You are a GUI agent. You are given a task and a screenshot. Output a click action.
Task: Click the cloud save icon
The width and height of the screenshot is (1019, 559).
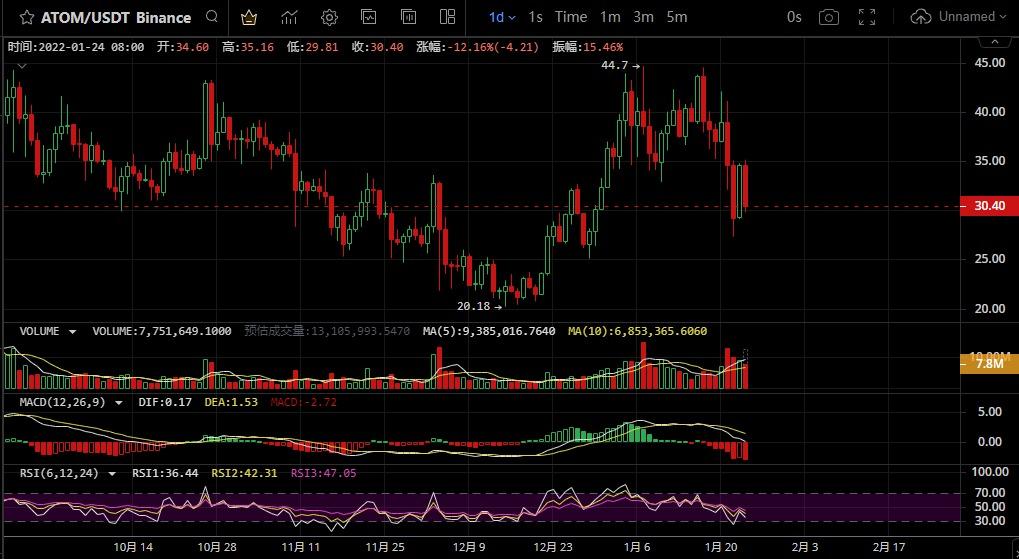pyautogui.click(x=920, y=17)
